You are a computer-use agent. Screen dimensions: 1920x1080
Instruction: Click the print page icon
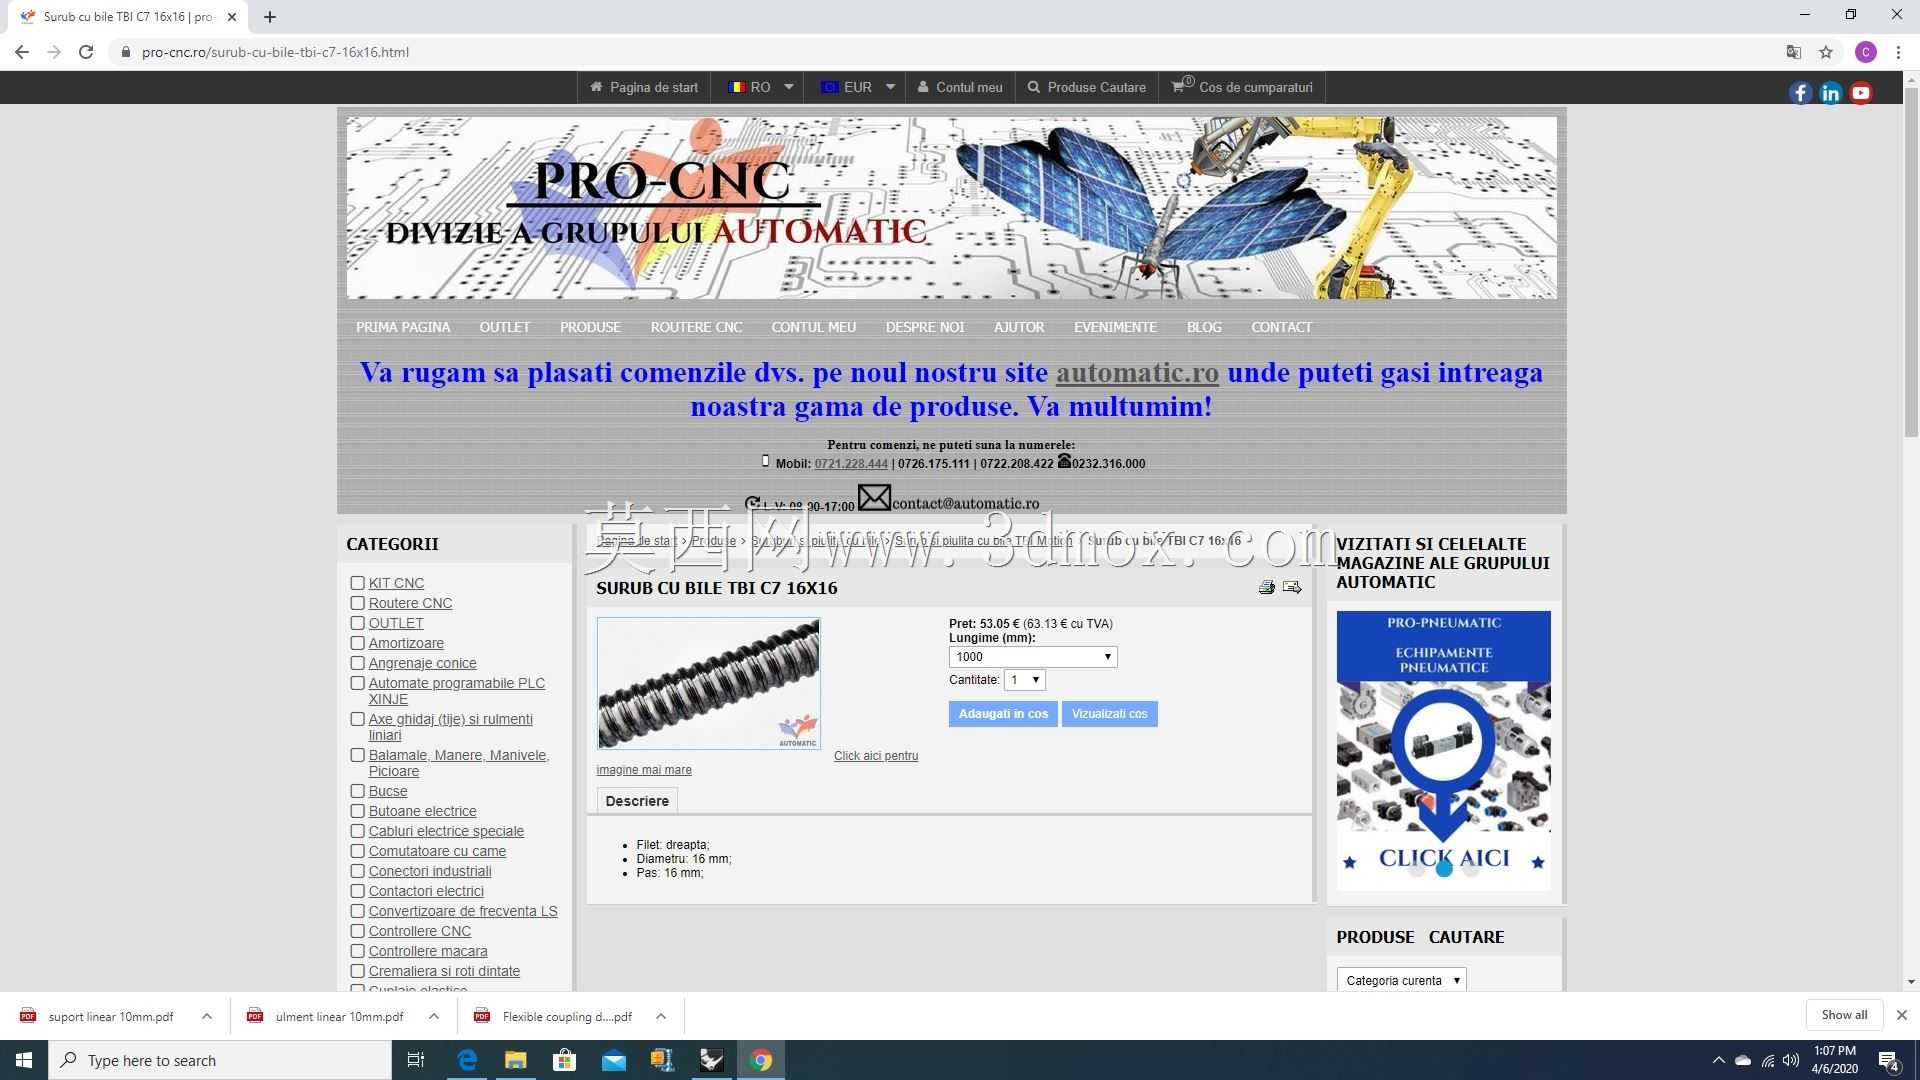pyautogui.click(x=1267, y=588)
